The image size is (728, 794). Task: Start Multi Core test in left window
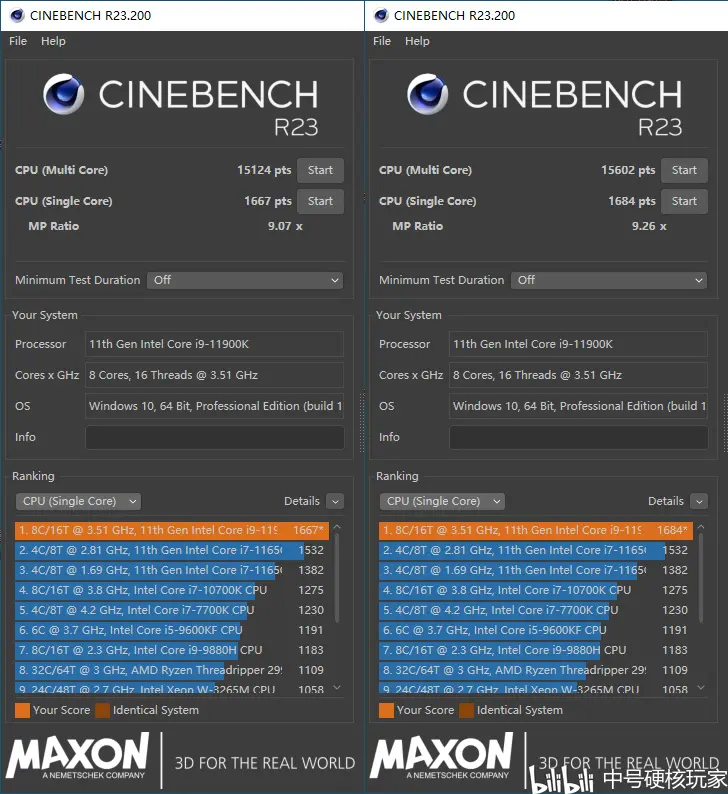320,170
